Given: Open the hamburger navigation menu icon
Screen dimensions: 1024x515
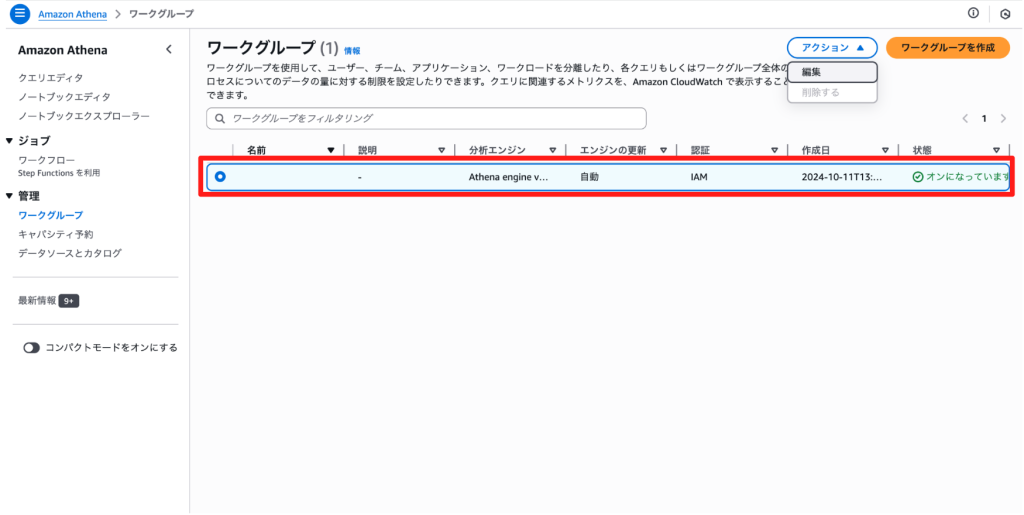Looking at the screenshot, I should 20,13.
